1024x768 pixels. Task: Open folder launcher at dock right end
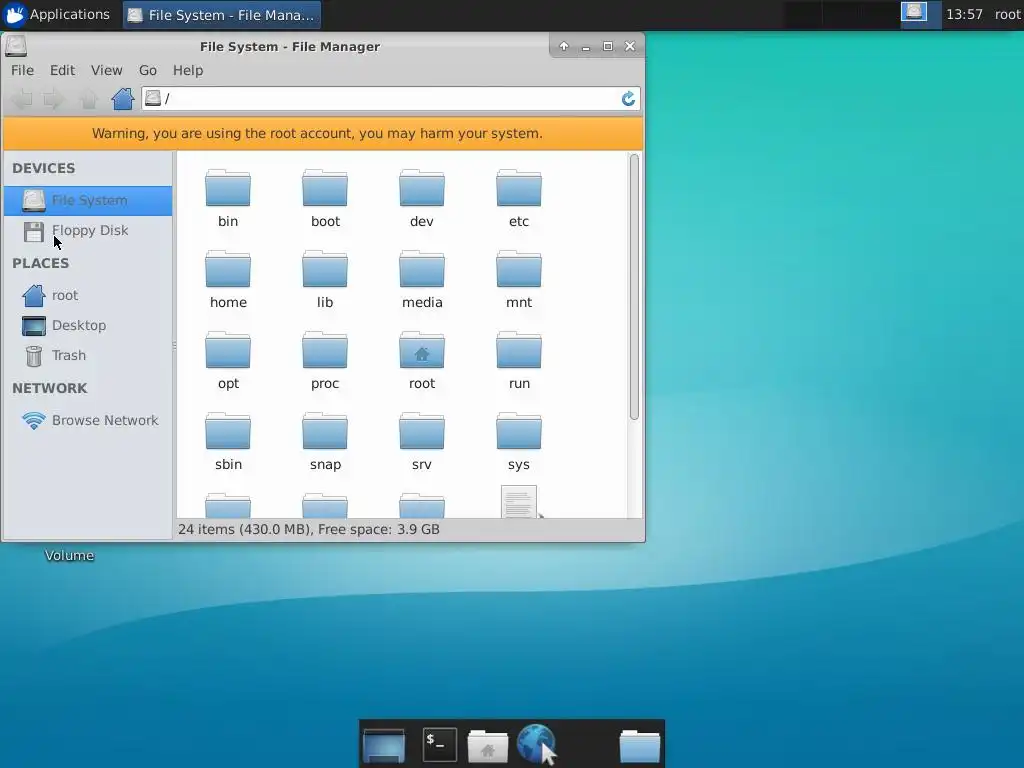point(640,746)
